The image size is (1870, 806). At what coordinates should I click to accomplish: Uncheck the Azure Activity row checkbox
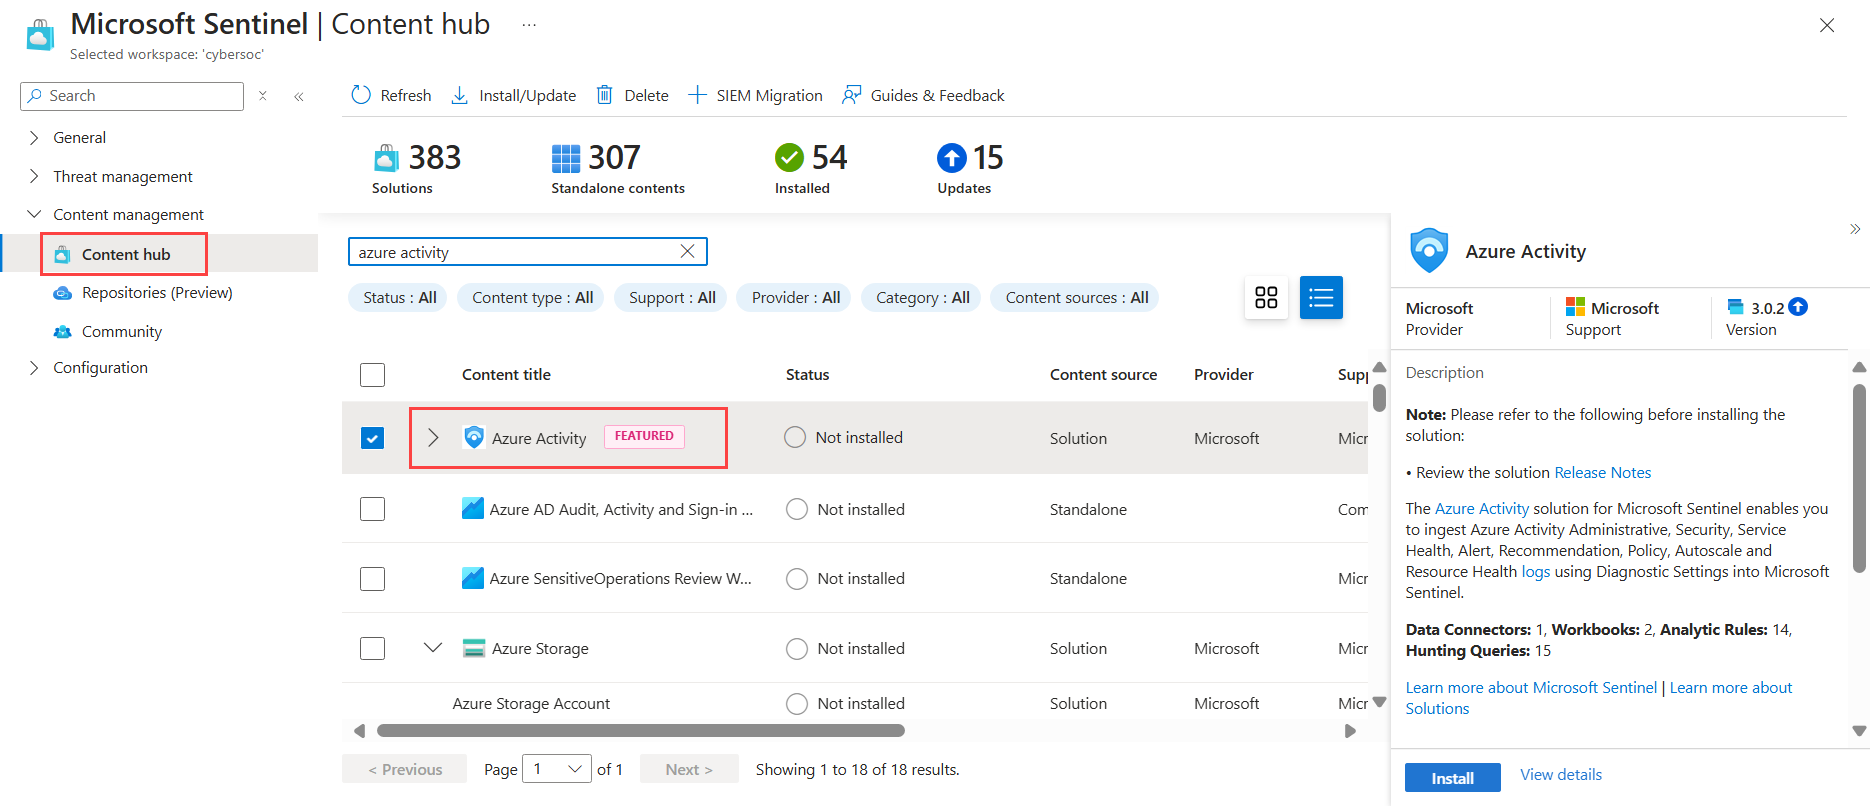372,438
